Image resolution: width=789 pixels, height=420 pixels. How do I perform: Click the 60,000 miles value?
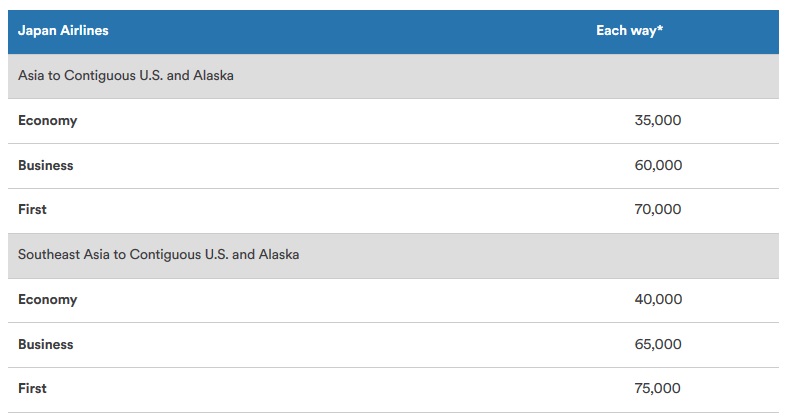pyautogui.click(x=658, y=166)
